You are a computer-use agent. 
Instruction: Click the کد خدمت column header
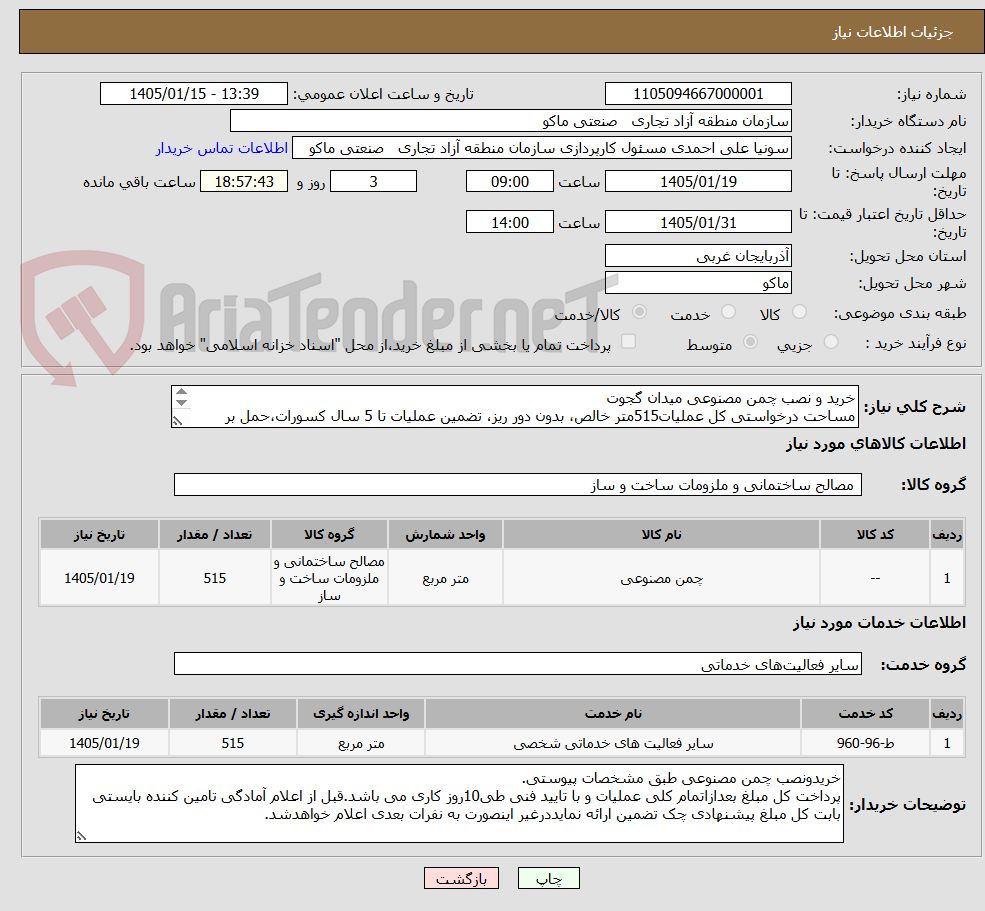coord(865,714)
